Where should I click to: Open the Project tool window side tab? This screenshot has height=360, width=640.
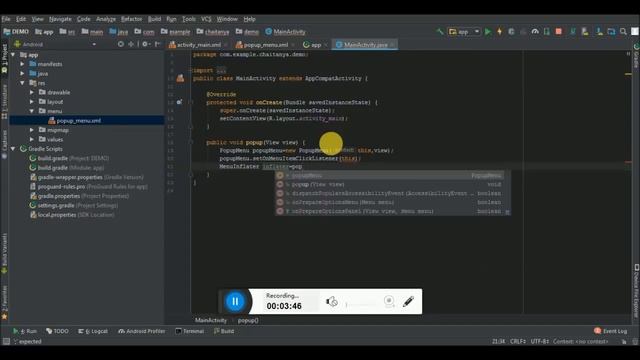(x=4, y=58)
